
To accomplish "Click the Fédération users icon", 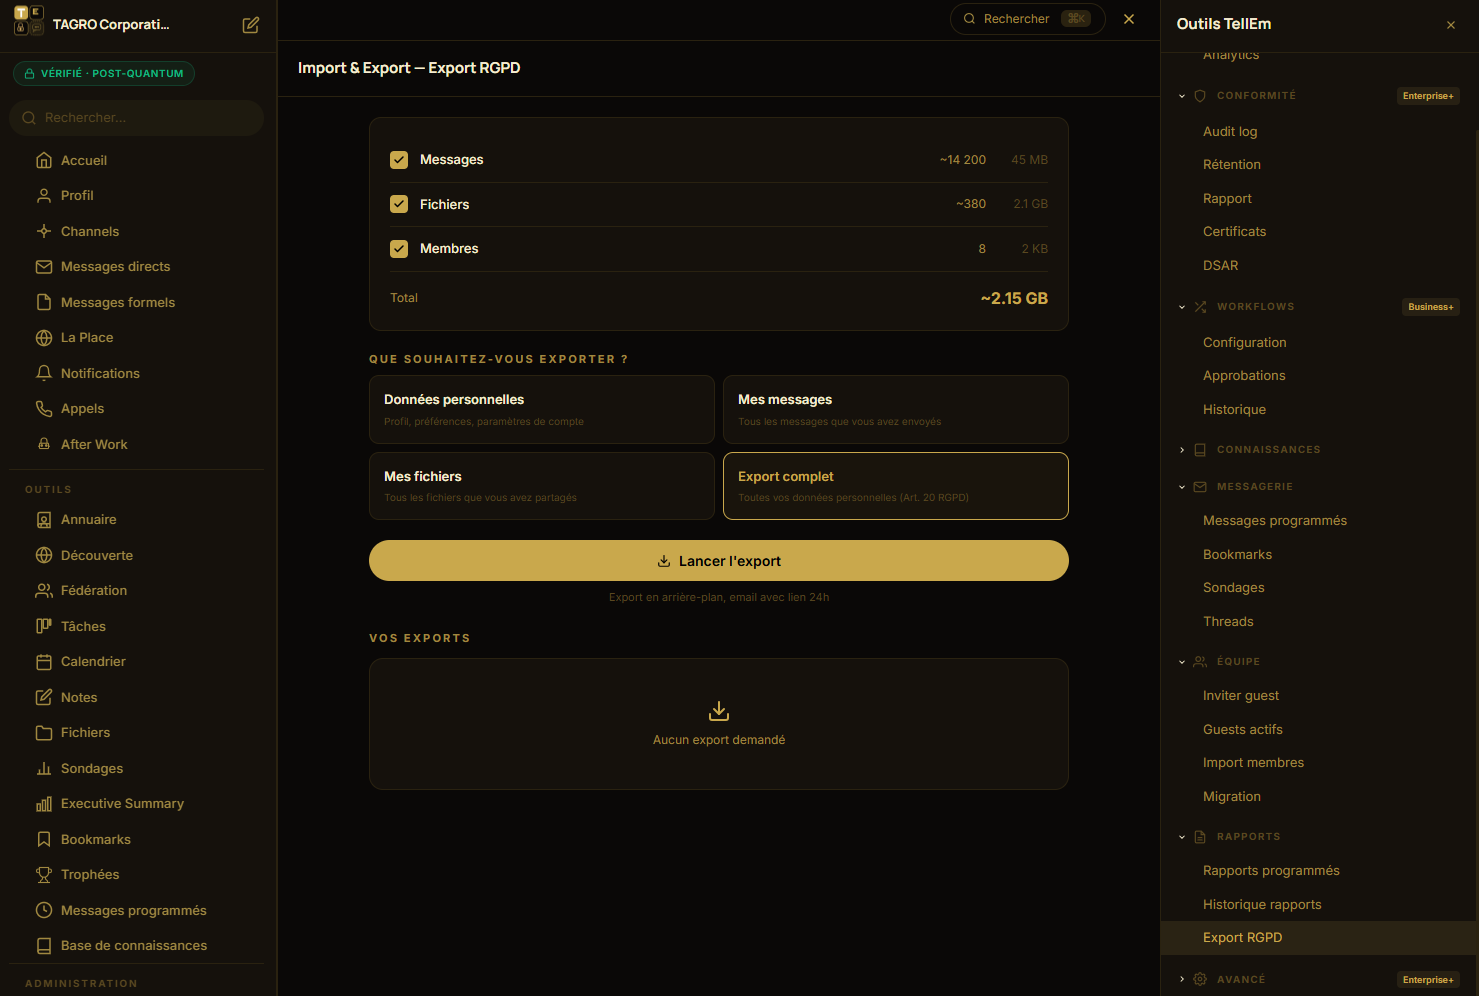I will [44, 591].
